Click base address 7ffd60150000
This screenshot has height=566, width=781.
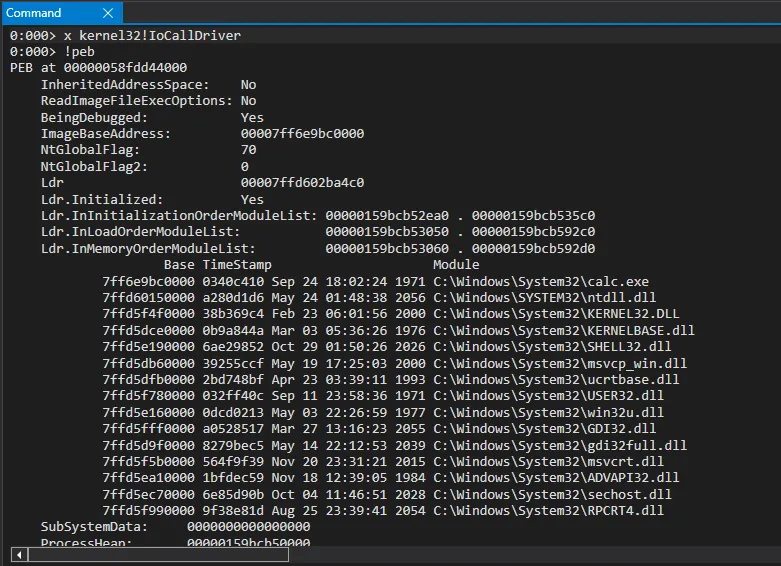[x=148, y=297]
